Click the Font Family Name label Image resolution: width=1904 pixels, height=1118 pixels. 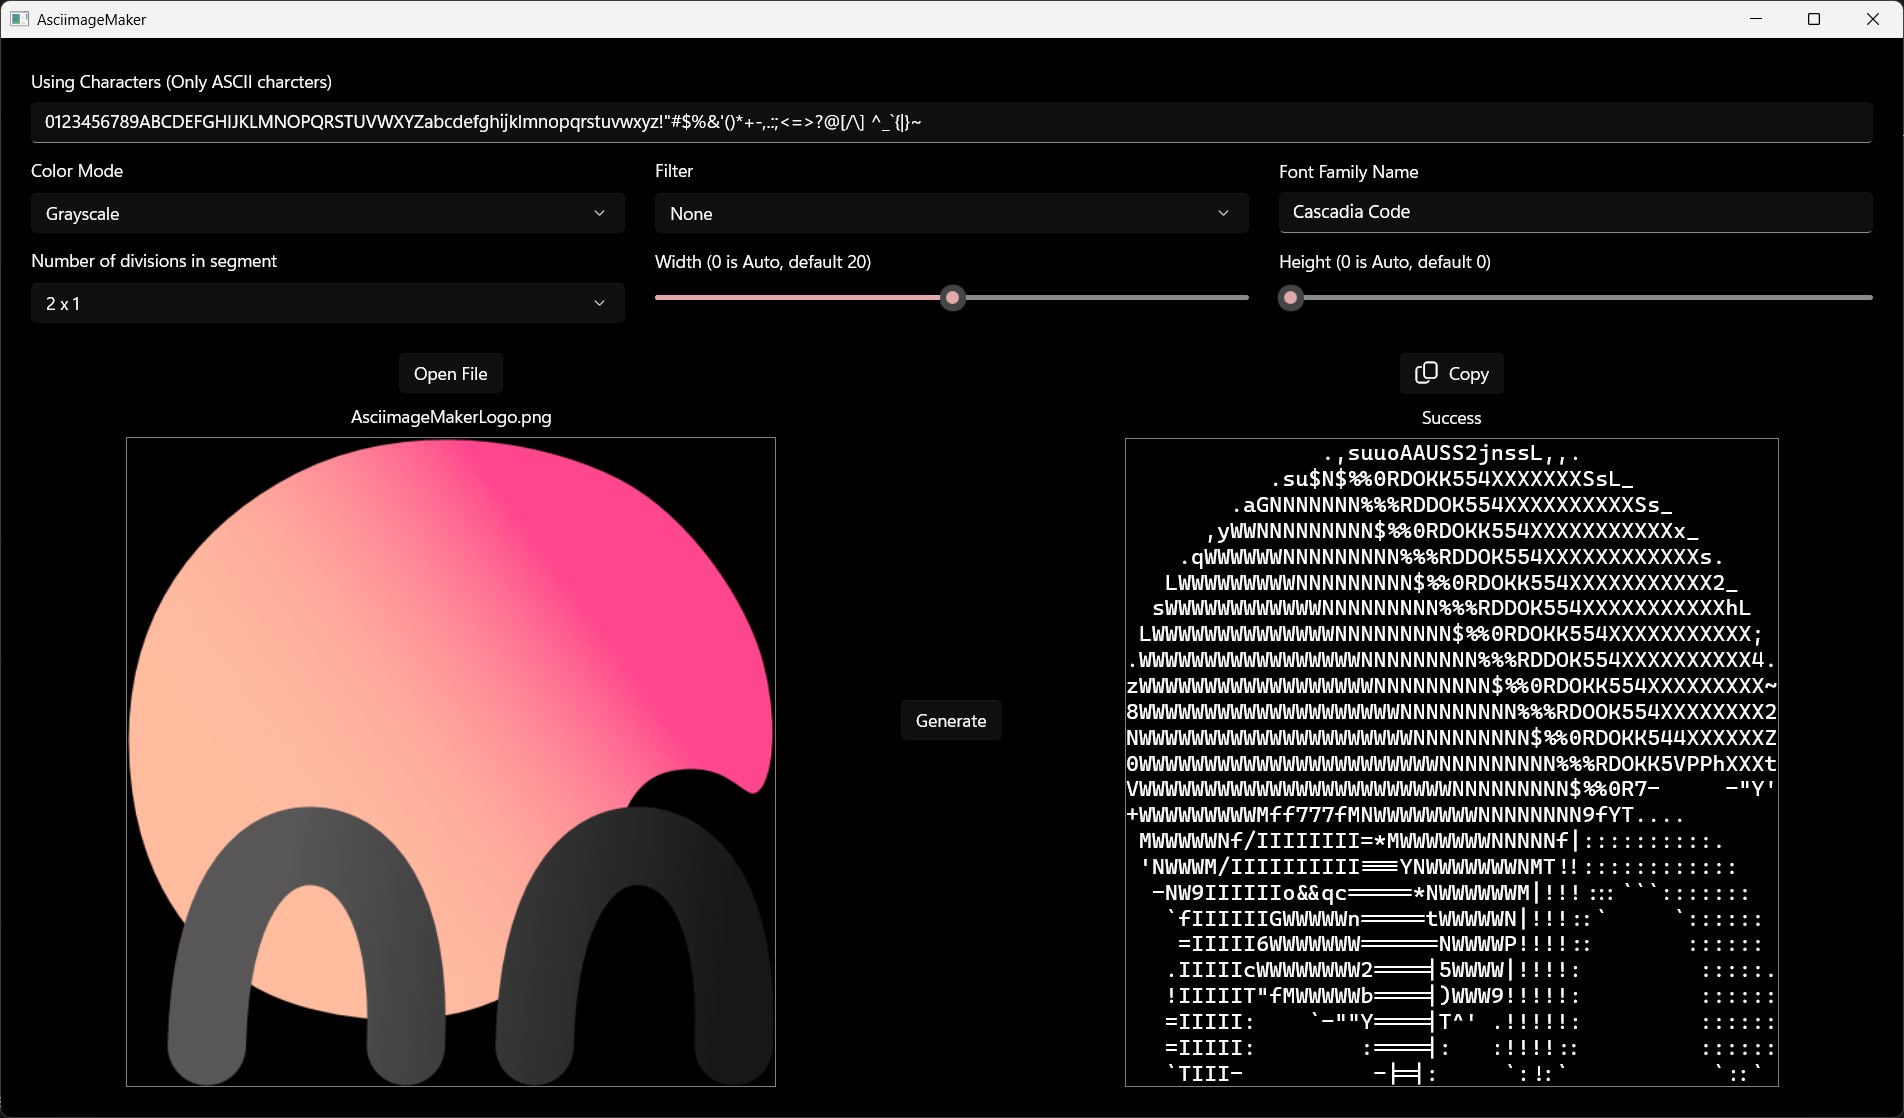coord(1349,172)
